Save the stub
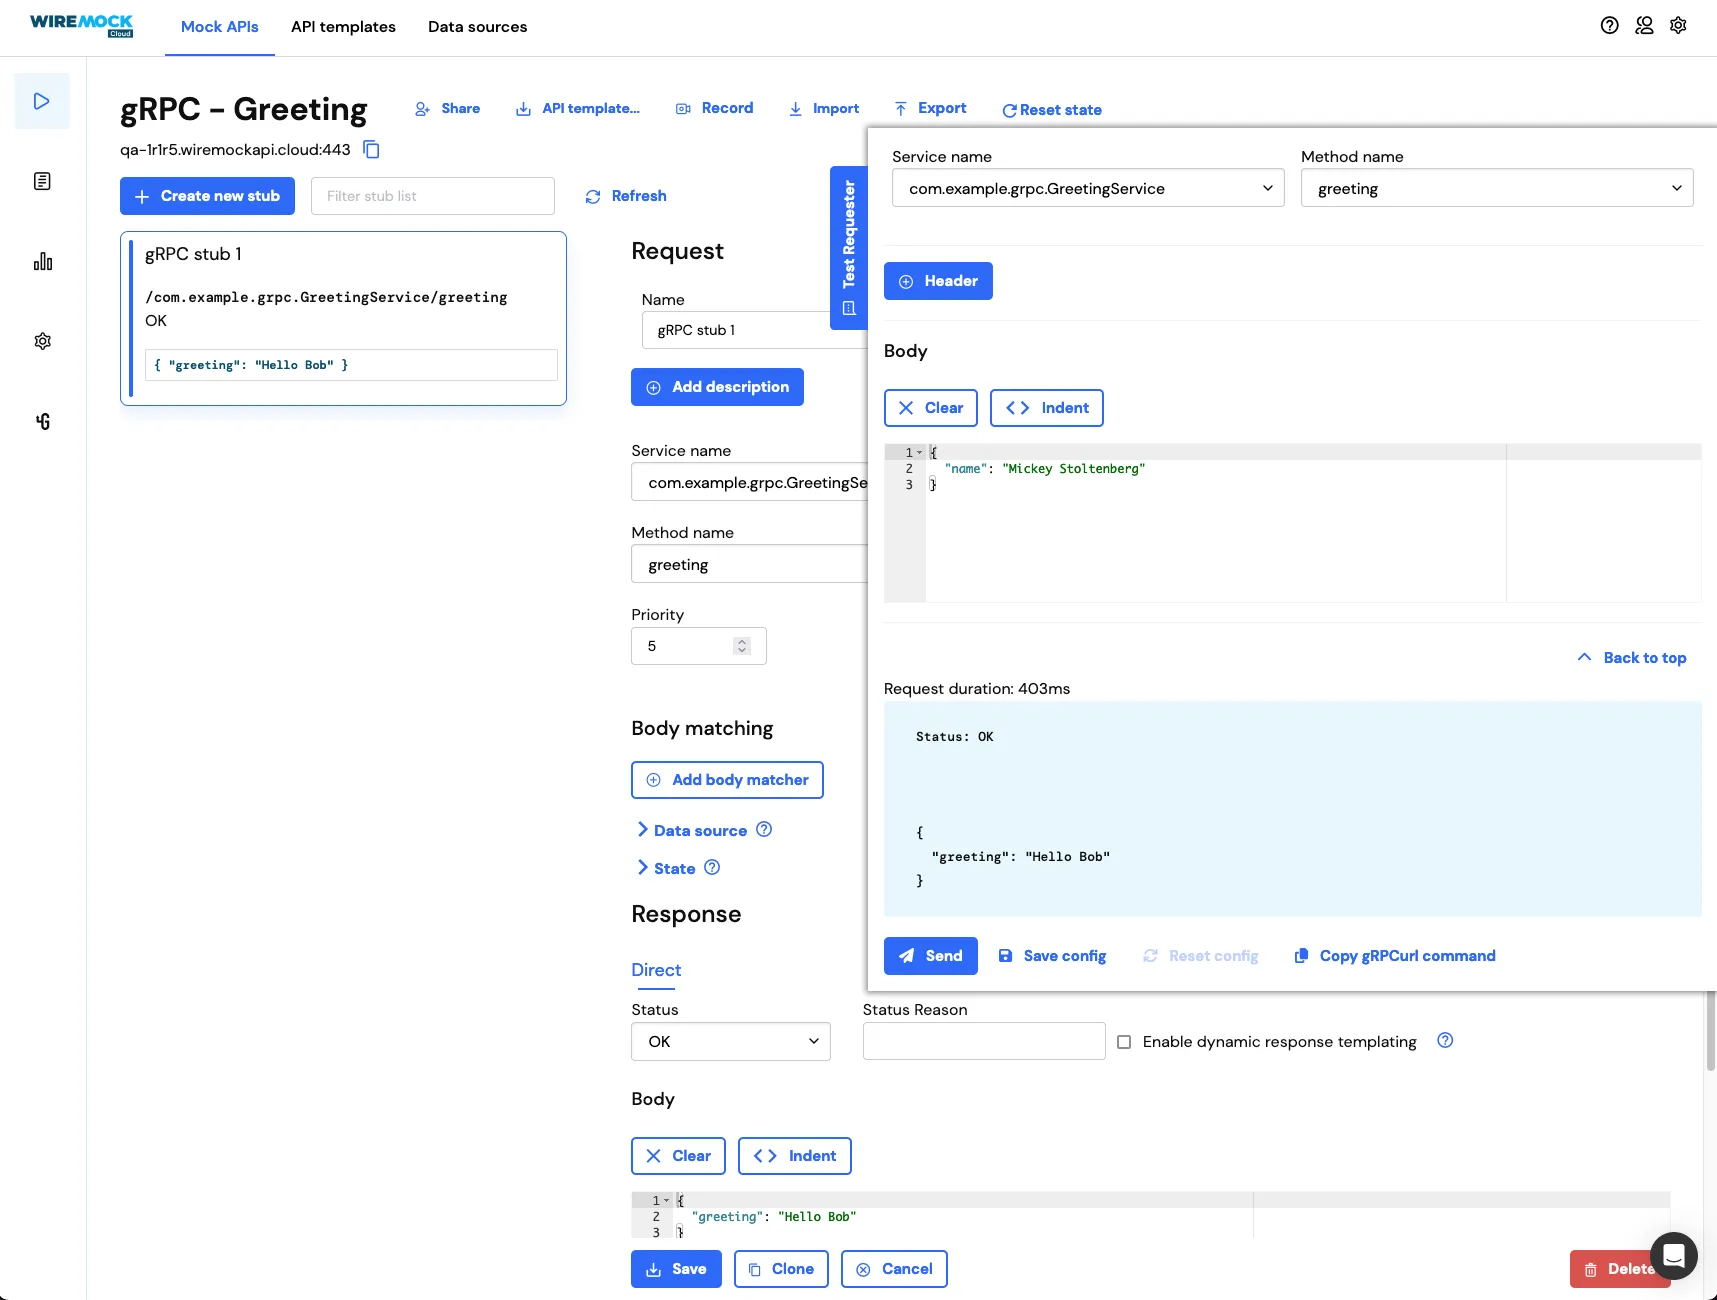The height and width of the screenshot is (1300, 1717). pos(676,1269)
